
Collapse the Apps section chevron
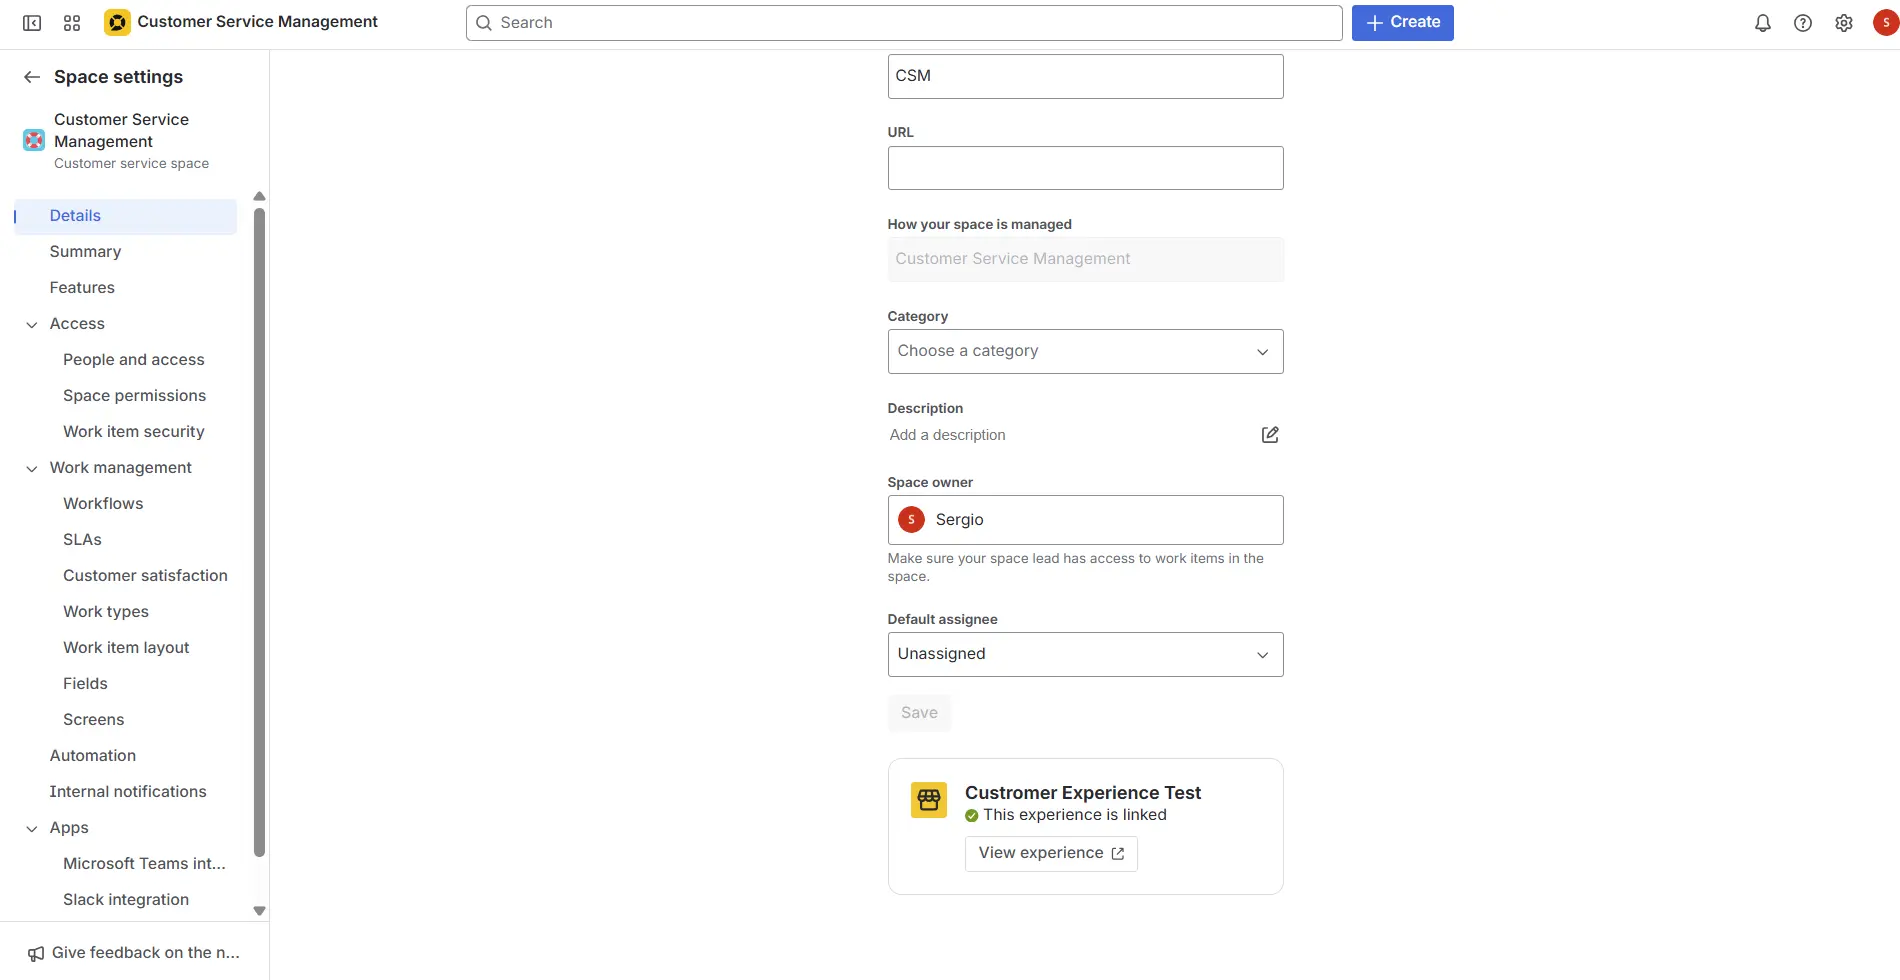tap(32, 828)
